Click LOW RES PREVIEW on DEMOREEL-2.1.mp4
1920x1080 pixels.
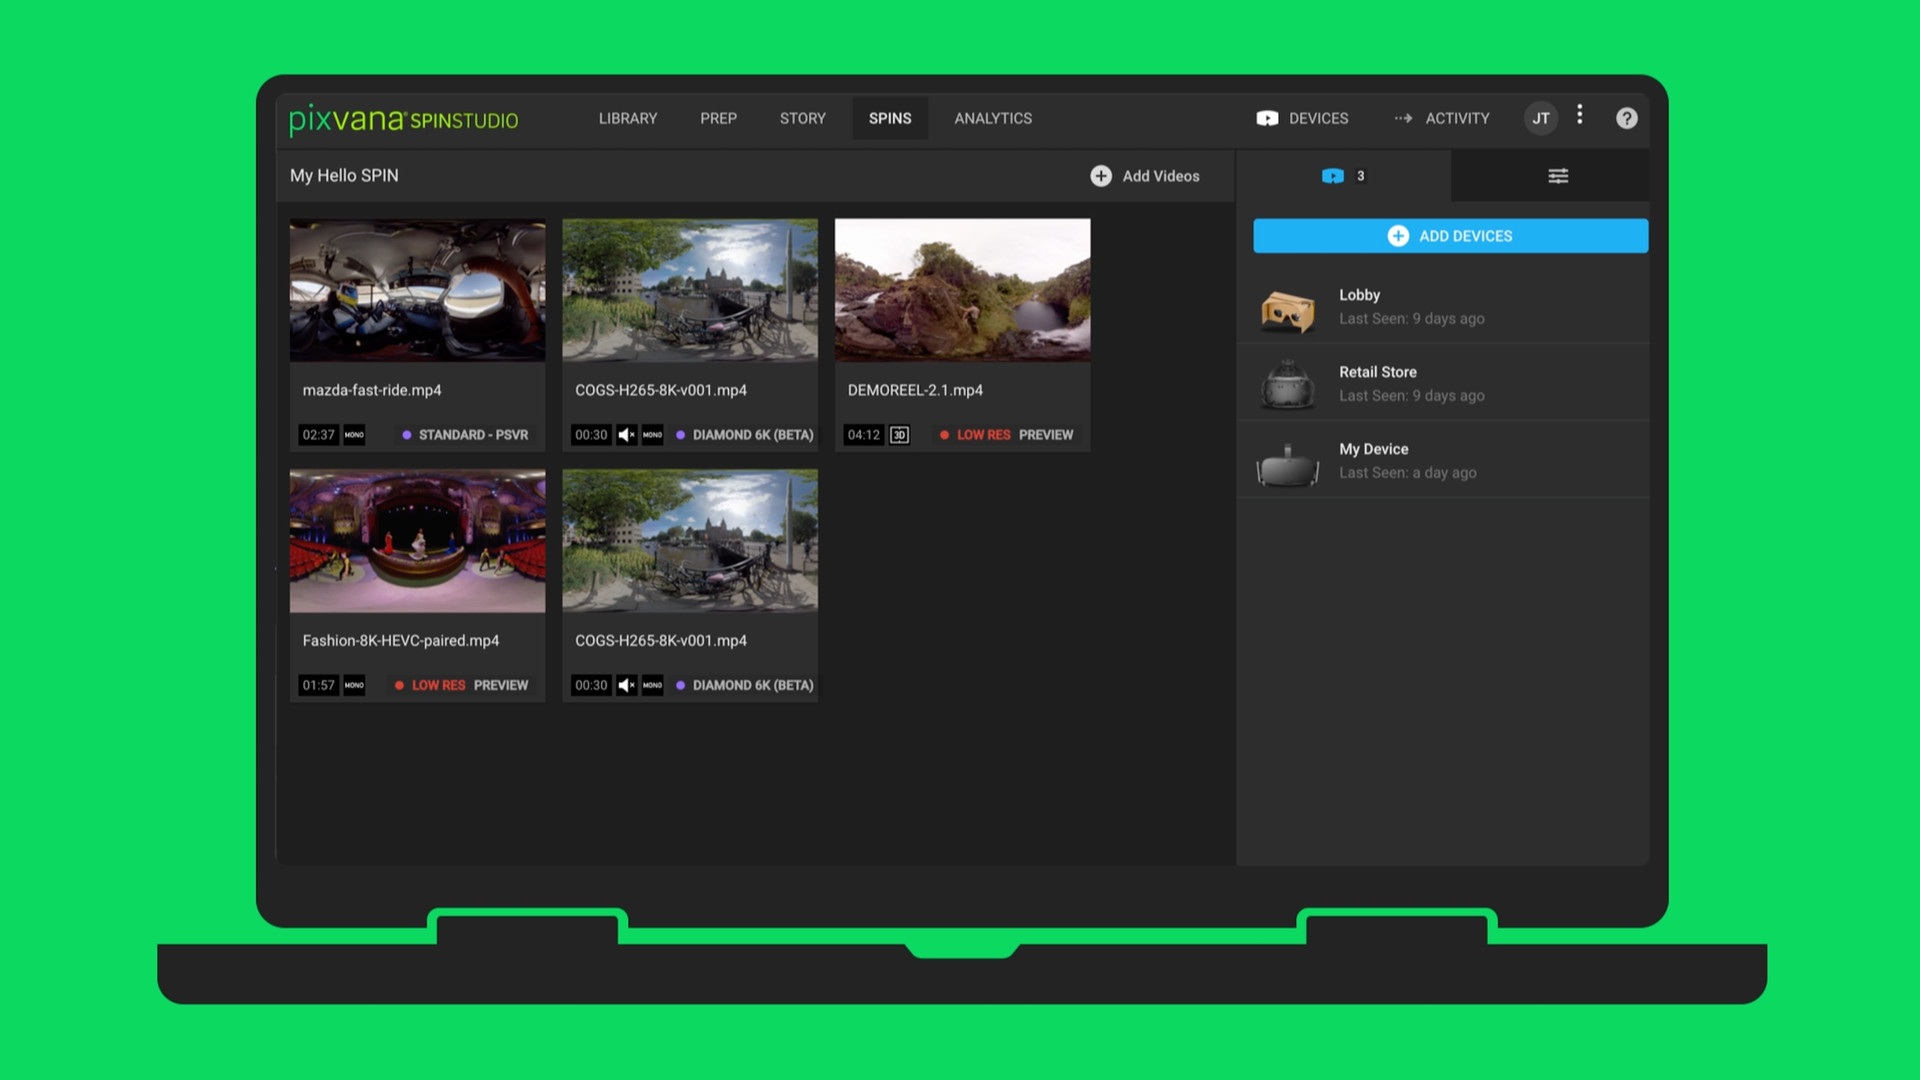(x=1006, y=435)
